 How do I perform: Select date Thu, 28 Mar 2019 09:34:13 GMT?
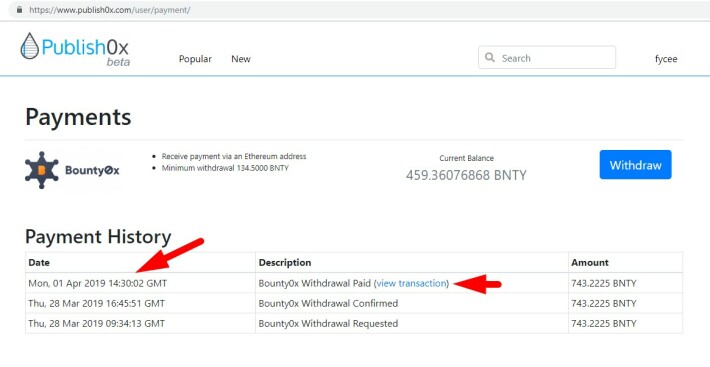(x=96, y=324)
